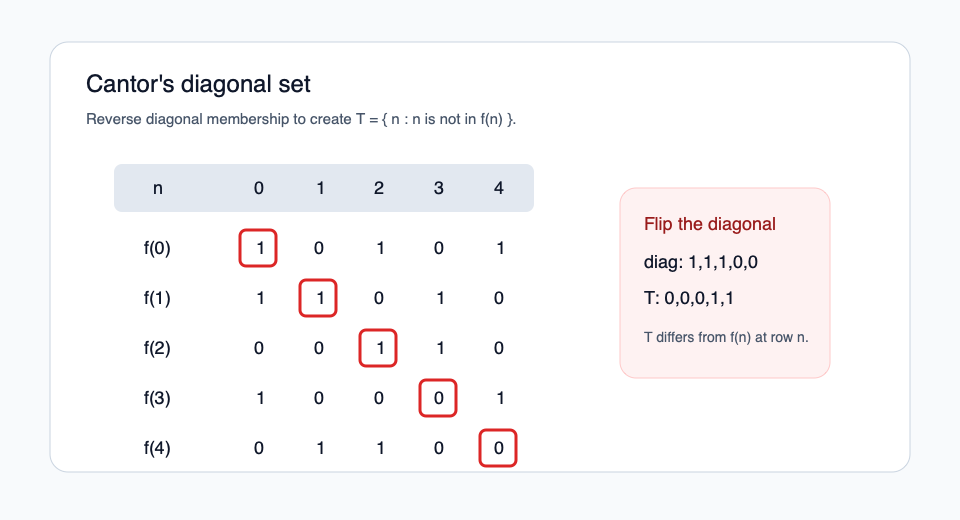Click the f(3) row label
Screen dimensions: 960x520
coord(158,398)
